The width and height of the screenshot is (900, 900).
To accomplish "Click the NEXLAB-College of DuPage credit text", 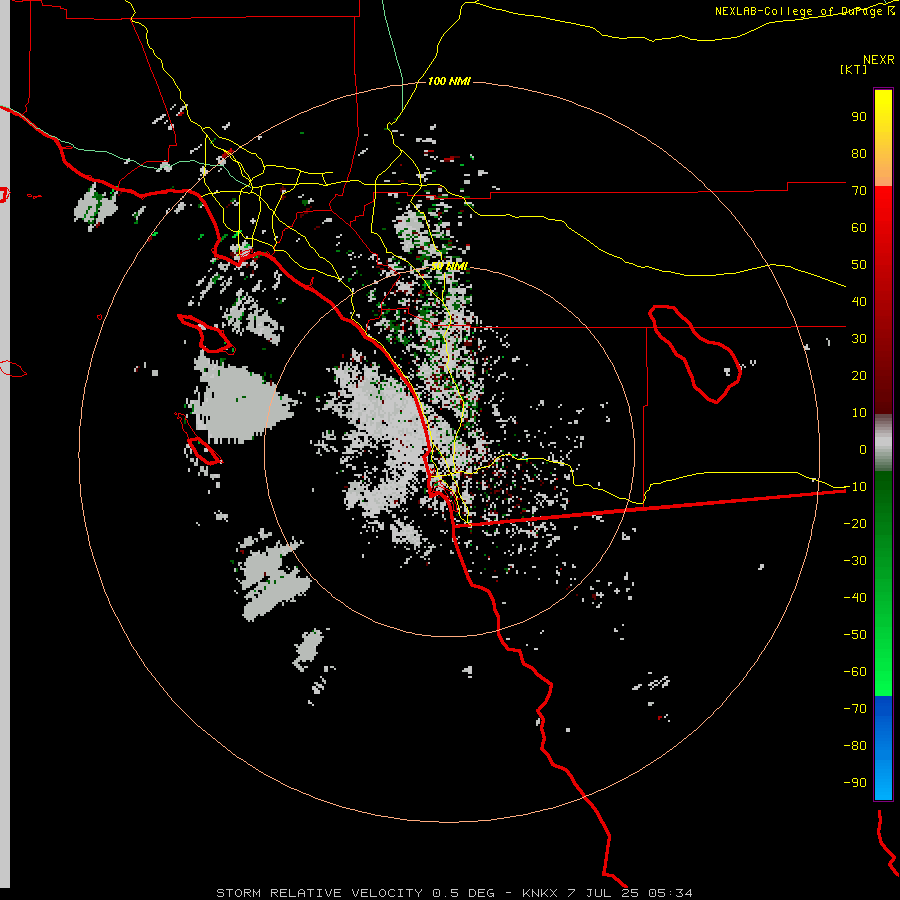I will pos(804,11).
